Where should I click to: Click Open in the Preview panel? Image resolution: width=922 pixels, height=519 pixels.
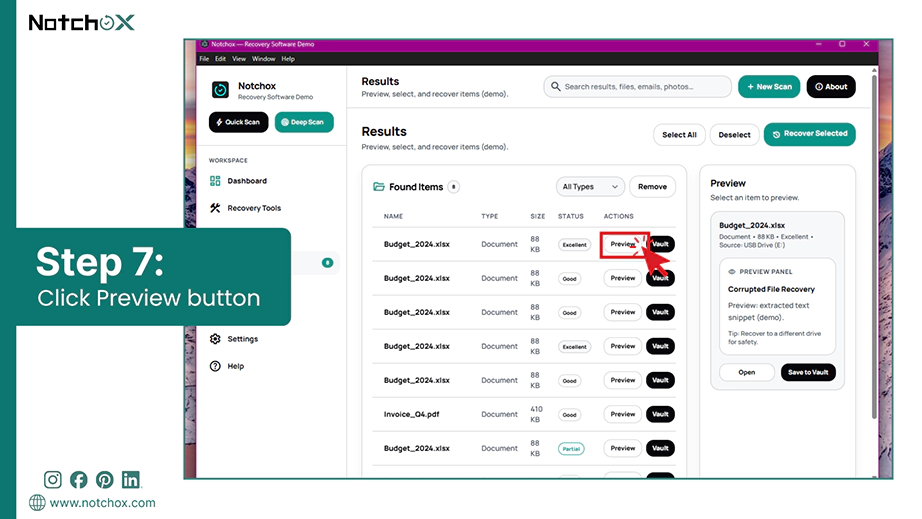pyautogui.click(x=747, y=372)
